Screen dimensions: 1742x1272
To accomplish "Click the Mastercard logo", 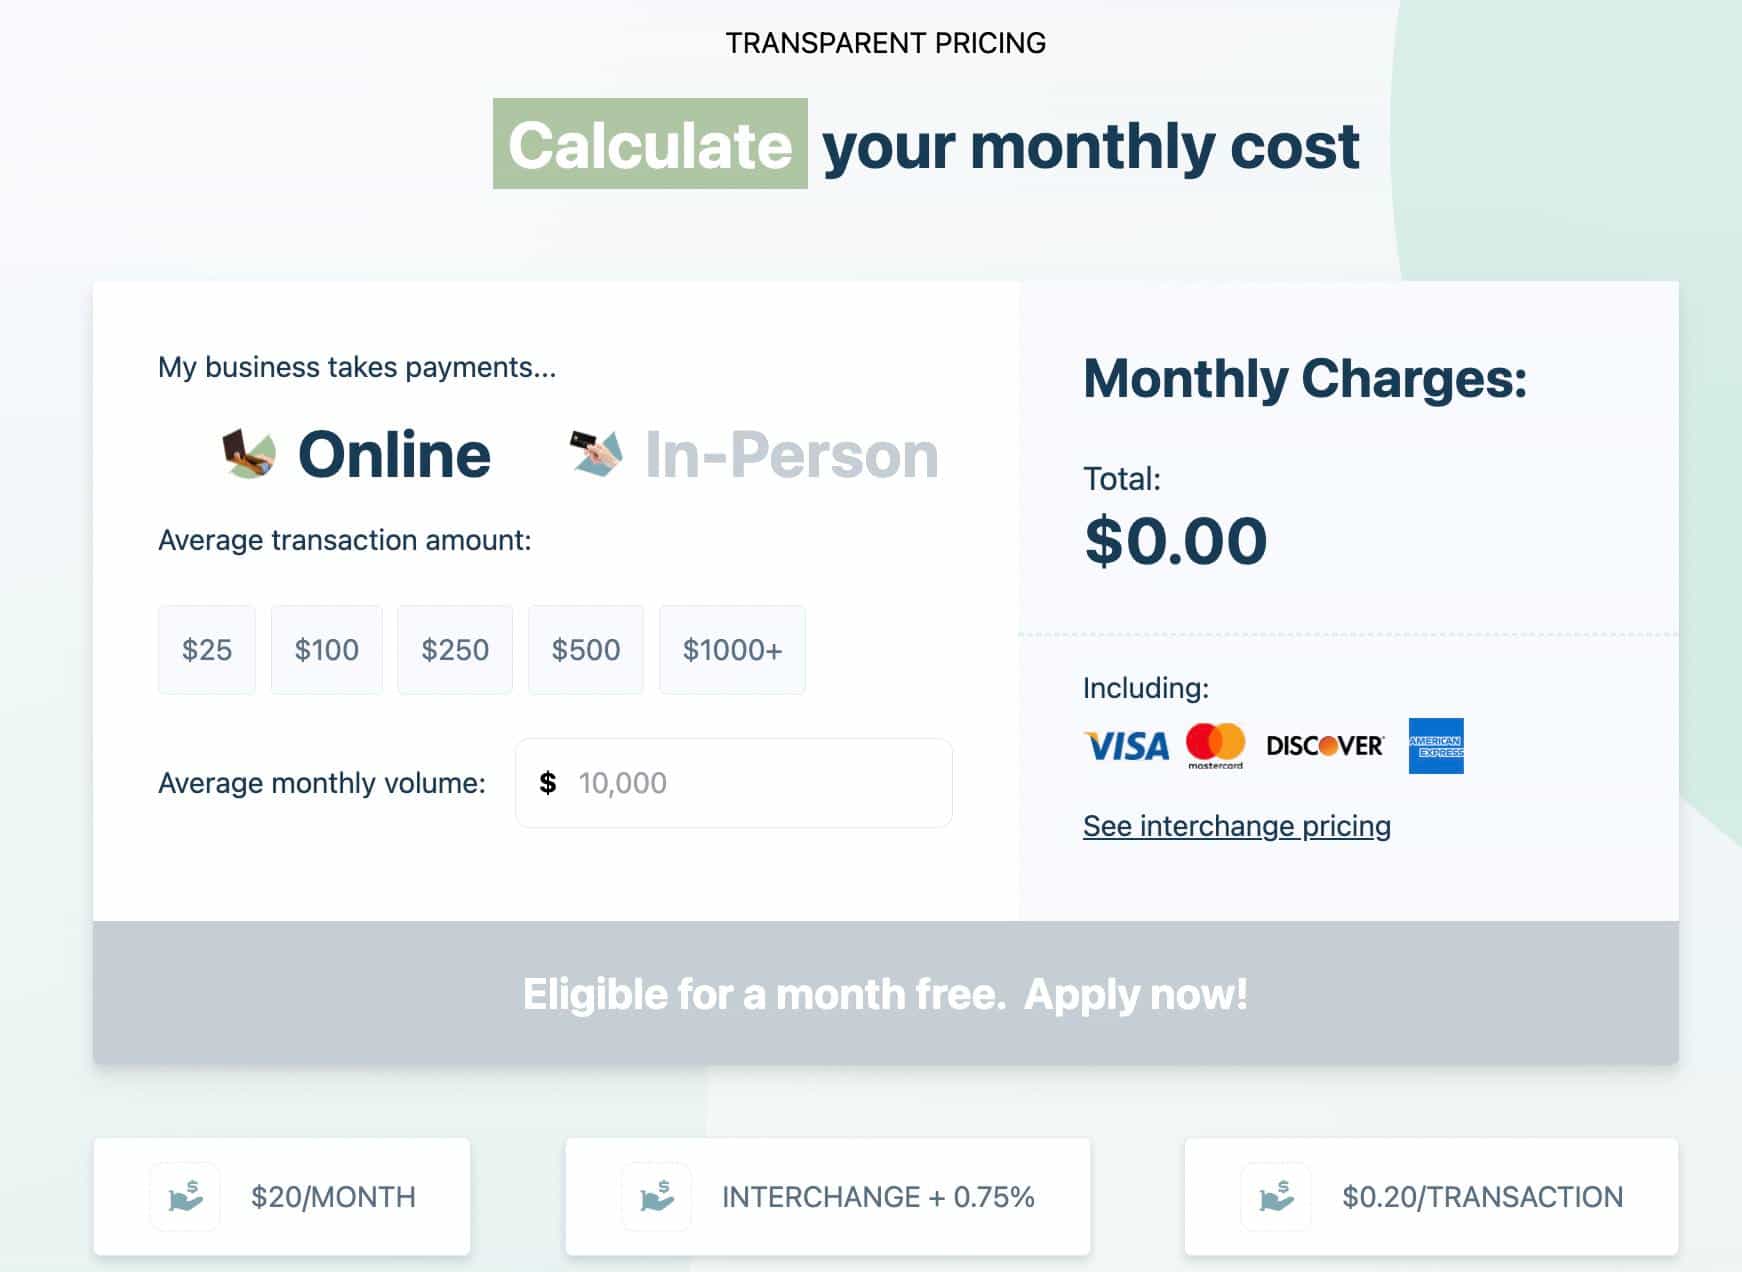I will click(1215, 746).
